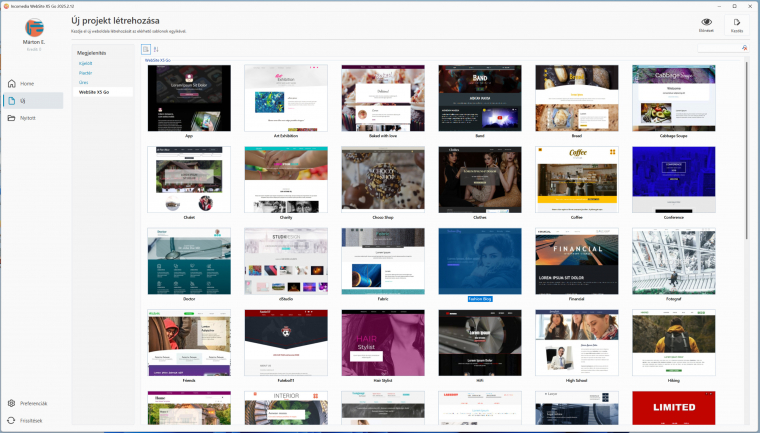Viewport: 760px width, 433px height.
Task: Choose the Coffee template thumbnail
Action: tap(577, 179)
